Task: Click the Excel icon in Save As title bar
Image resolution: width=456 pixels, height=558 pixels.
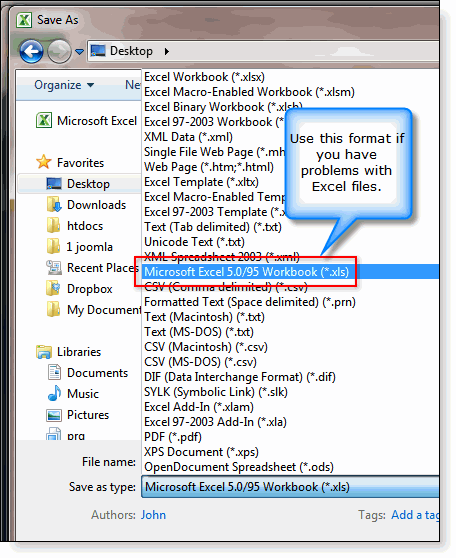Action: [24, 20]
